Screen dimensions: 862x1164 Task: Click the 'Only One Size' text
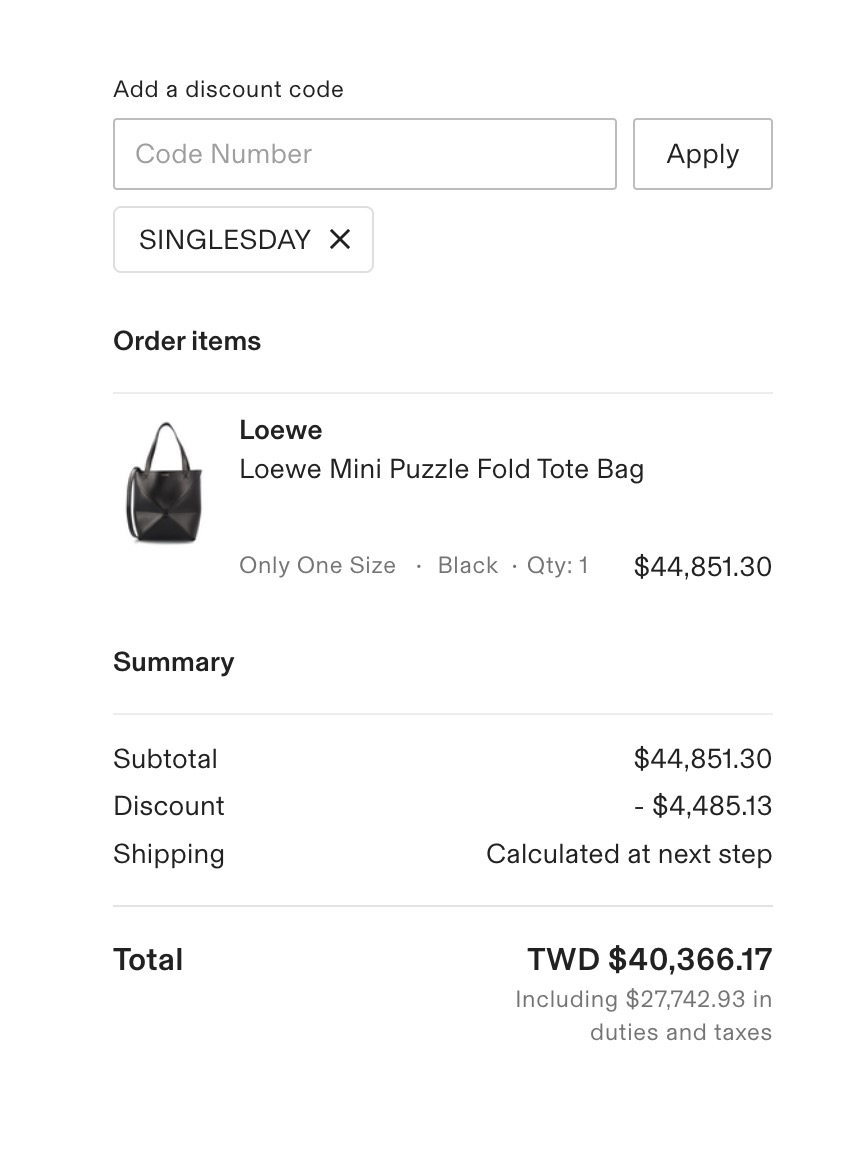coord(317,565)
